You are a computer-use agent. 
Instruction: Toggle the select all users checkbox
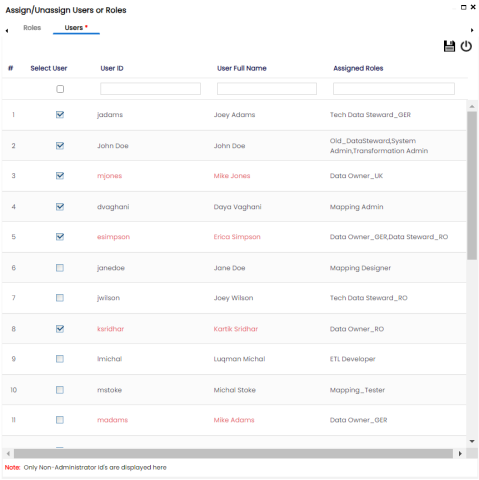60,89
